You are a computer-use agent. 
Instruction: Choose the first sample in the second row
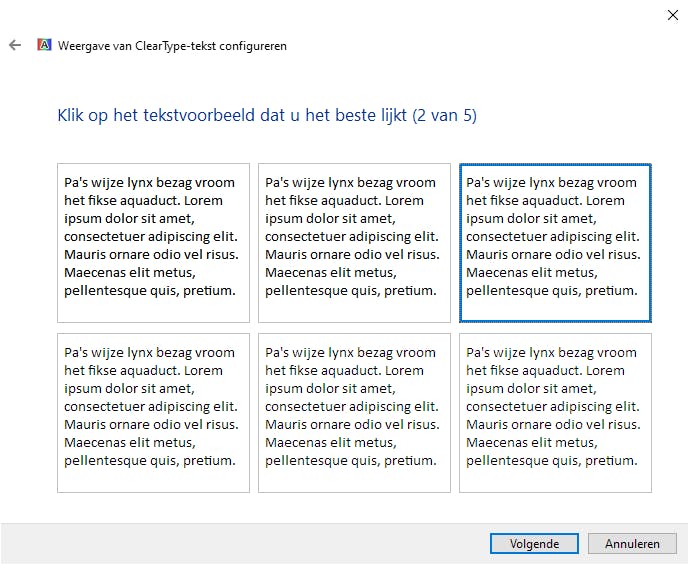(x=153, y=412)
